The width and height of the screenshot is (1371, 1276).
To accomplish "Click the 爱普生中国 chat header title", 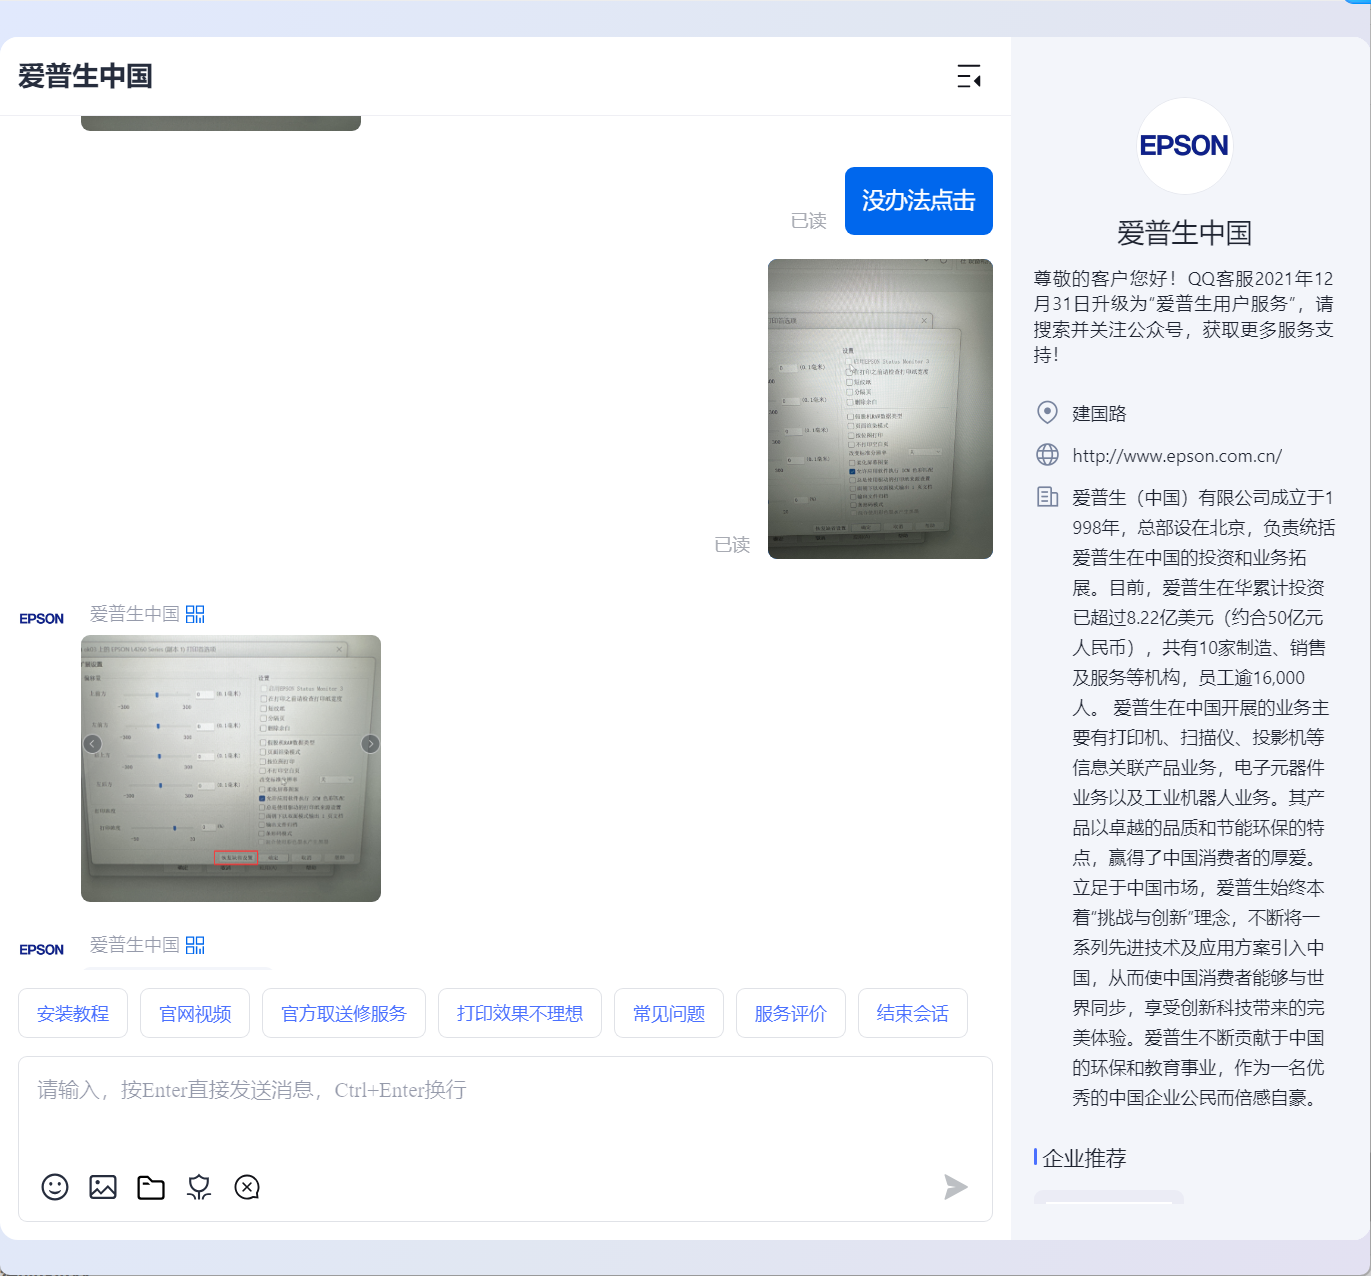I will (x=85, y=76).
